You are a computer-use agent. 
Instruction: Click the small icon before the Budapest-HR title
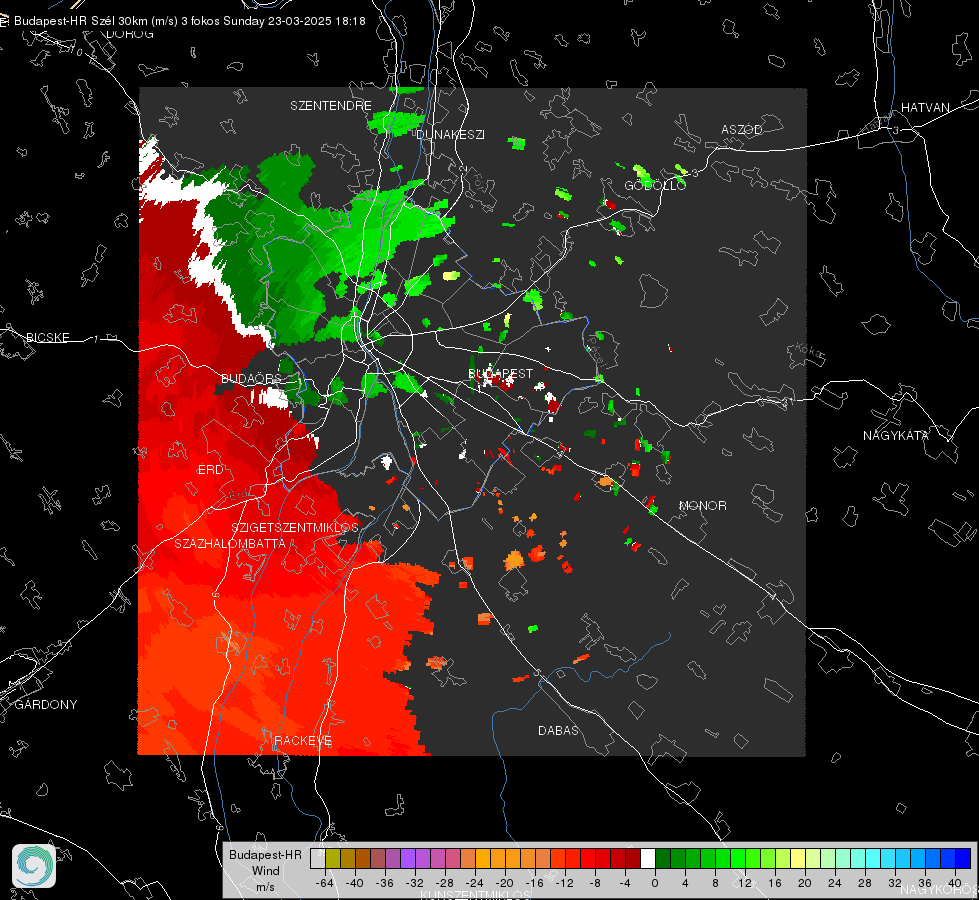pos(4,21)
